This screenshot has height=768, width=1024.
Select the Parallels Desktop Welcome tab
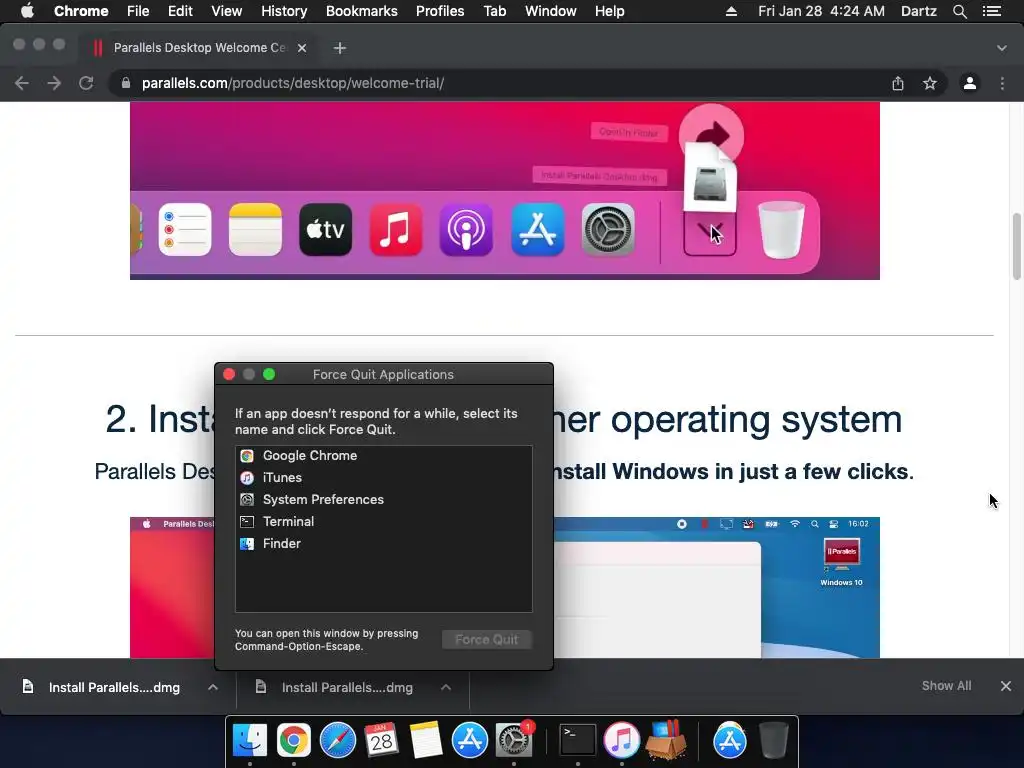coord(199,48)
